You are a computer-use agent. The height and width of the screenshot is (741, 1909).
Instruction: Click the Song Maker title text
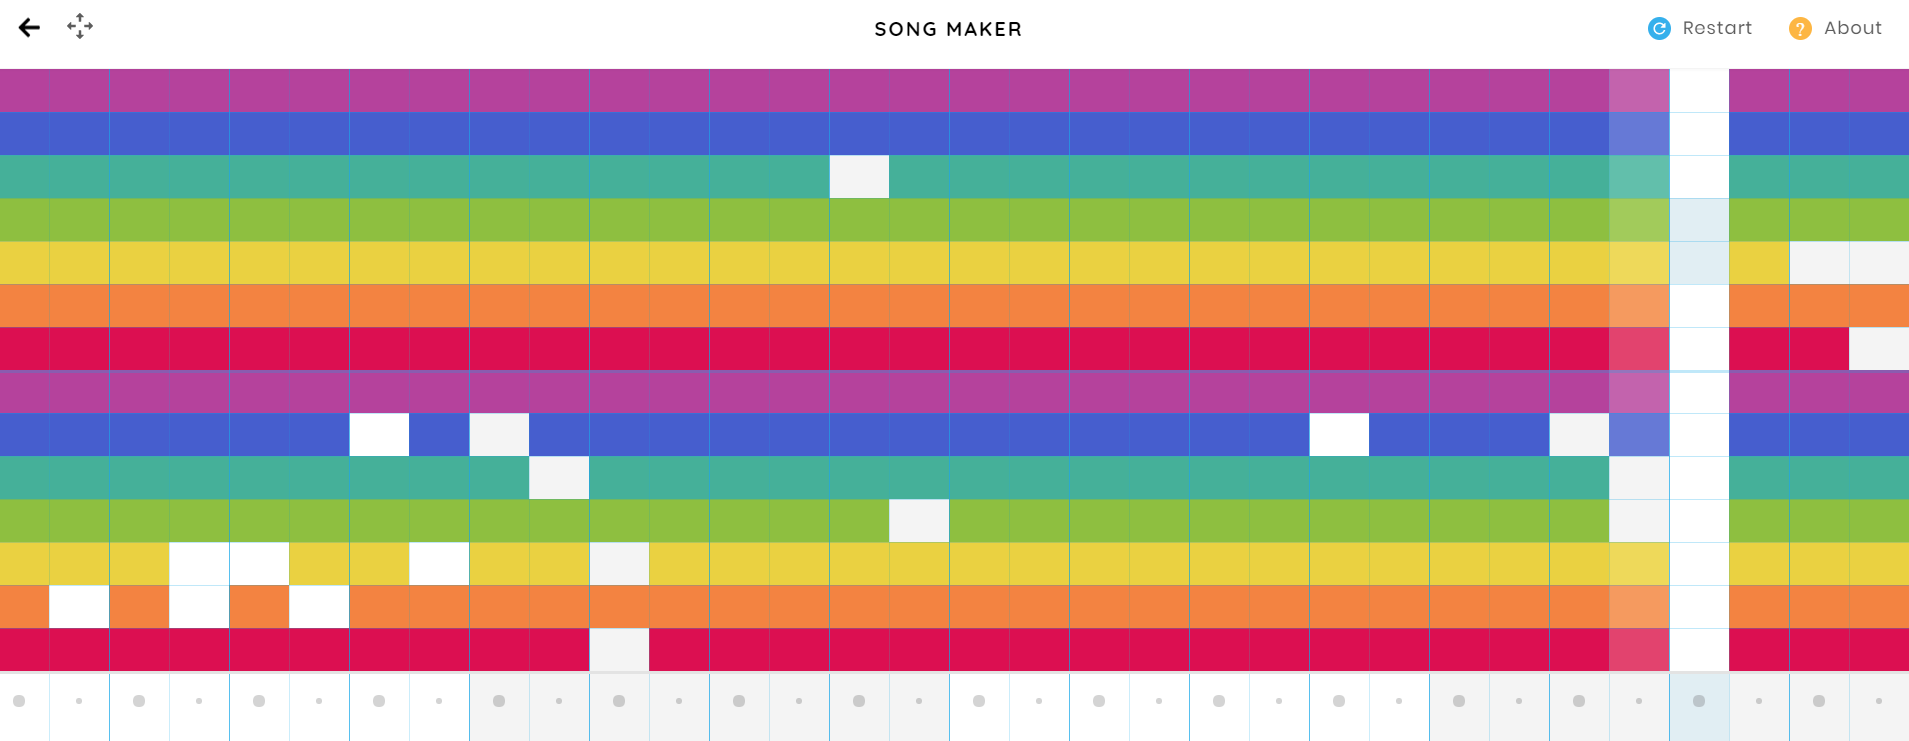tap(948, 29)
